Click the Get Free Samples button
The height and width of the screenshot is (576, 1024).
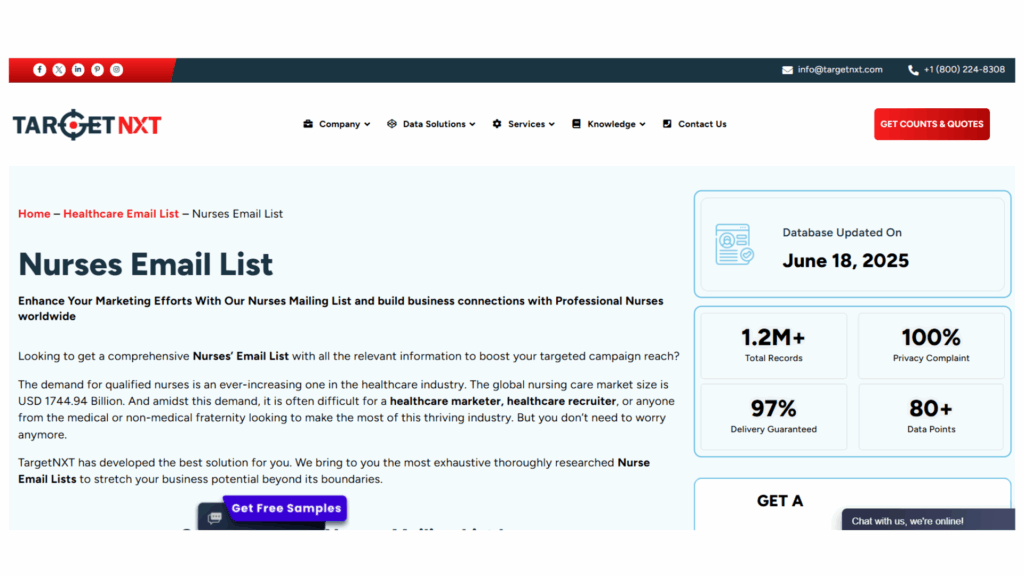[286, 508]
